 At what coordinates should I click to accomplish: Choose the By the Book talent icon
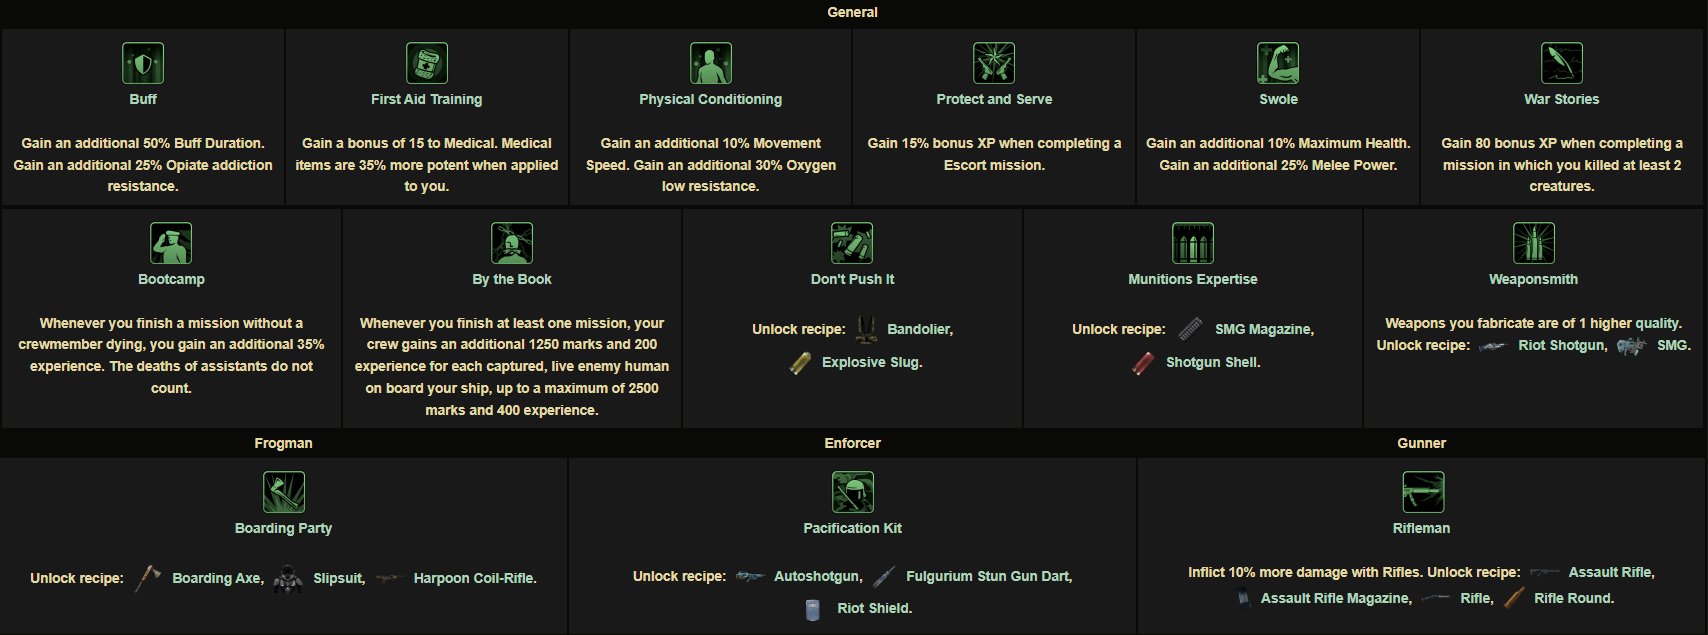point(512,243)
